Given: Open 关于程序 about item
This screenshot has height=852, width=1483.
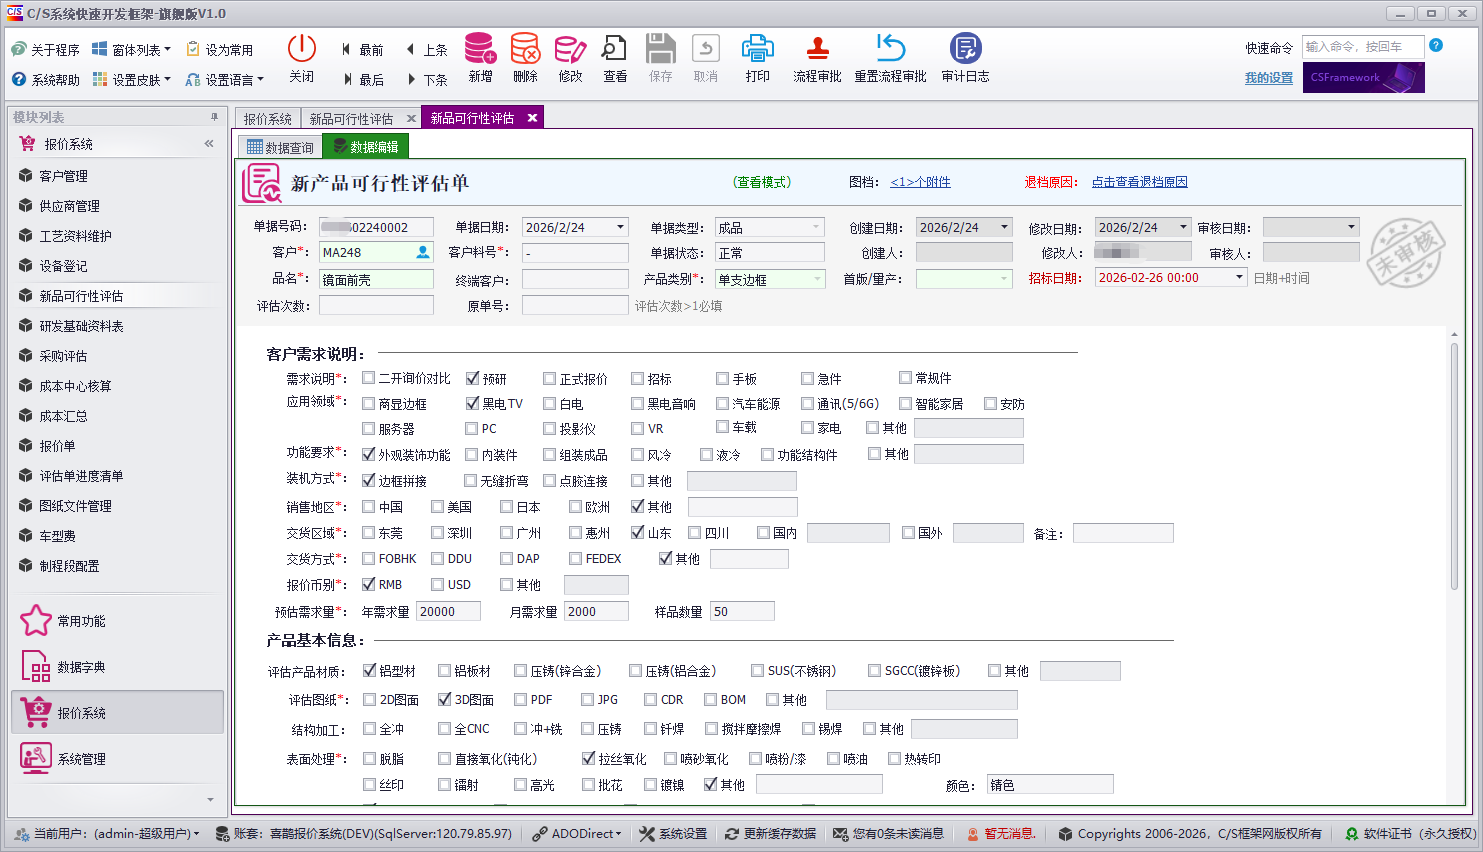Looking at the screenshot, I should pyautogui.click(x=45, y=50).
